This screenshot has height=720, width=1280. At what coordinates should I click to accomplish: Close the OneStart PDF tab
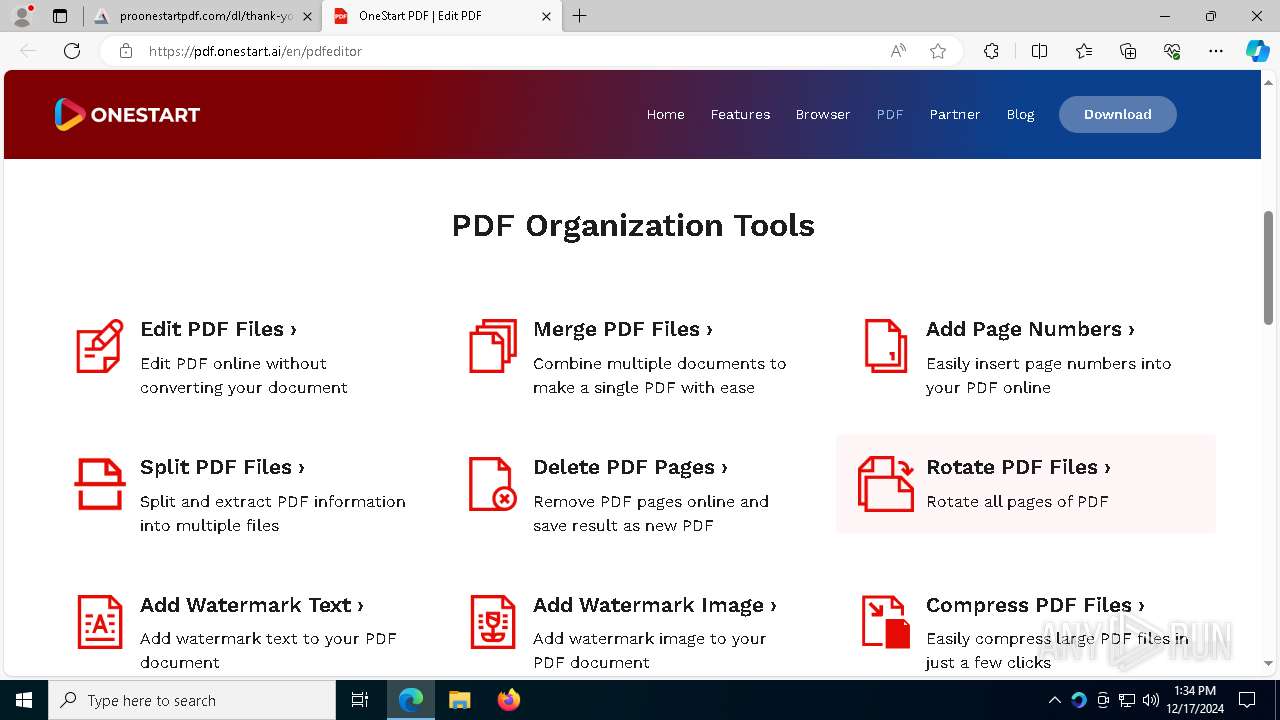click(546, 16)
